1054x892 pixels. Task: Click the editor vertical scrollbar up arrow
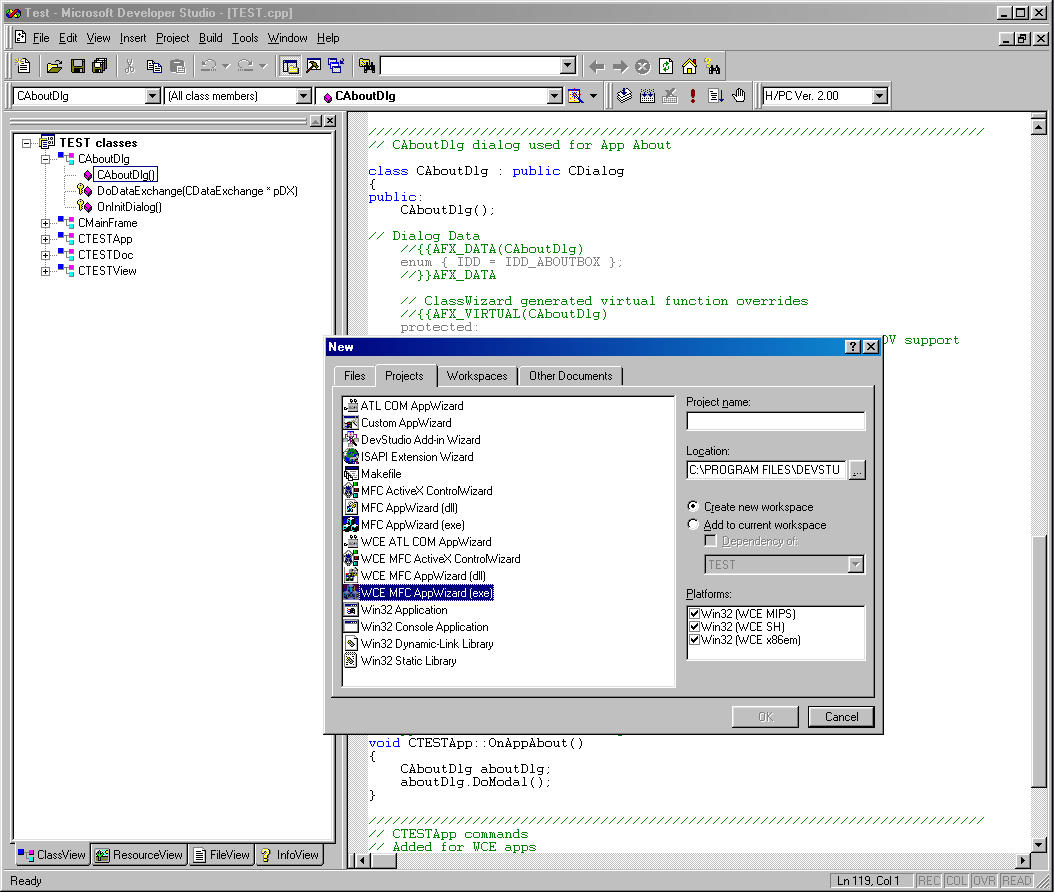[x=1039, y=126]
